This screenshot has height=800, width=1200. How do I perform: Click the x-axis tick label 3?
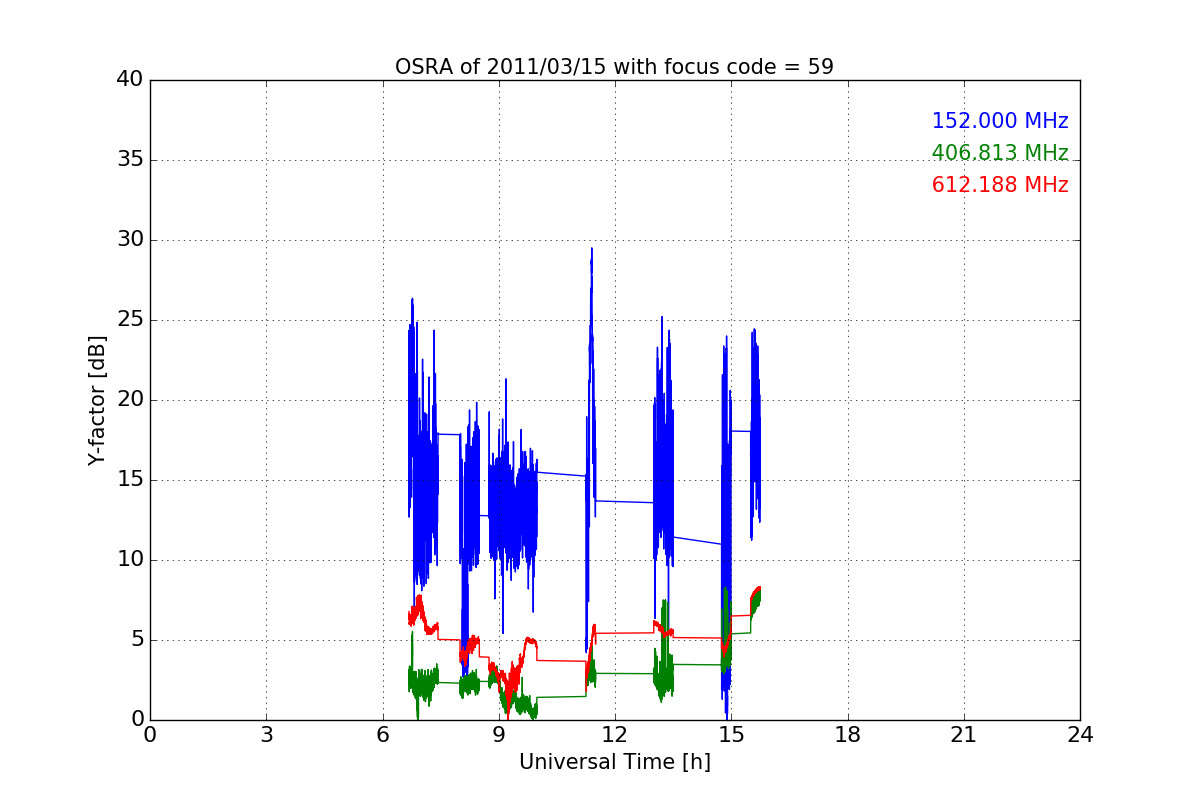pos(266,735)
